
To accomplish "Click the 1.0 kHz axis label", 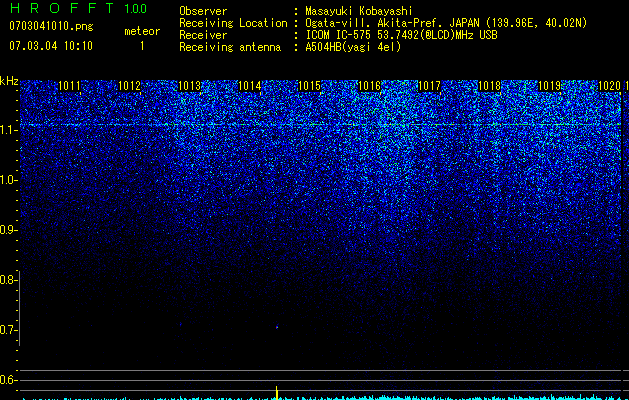I will click(8, 180).
